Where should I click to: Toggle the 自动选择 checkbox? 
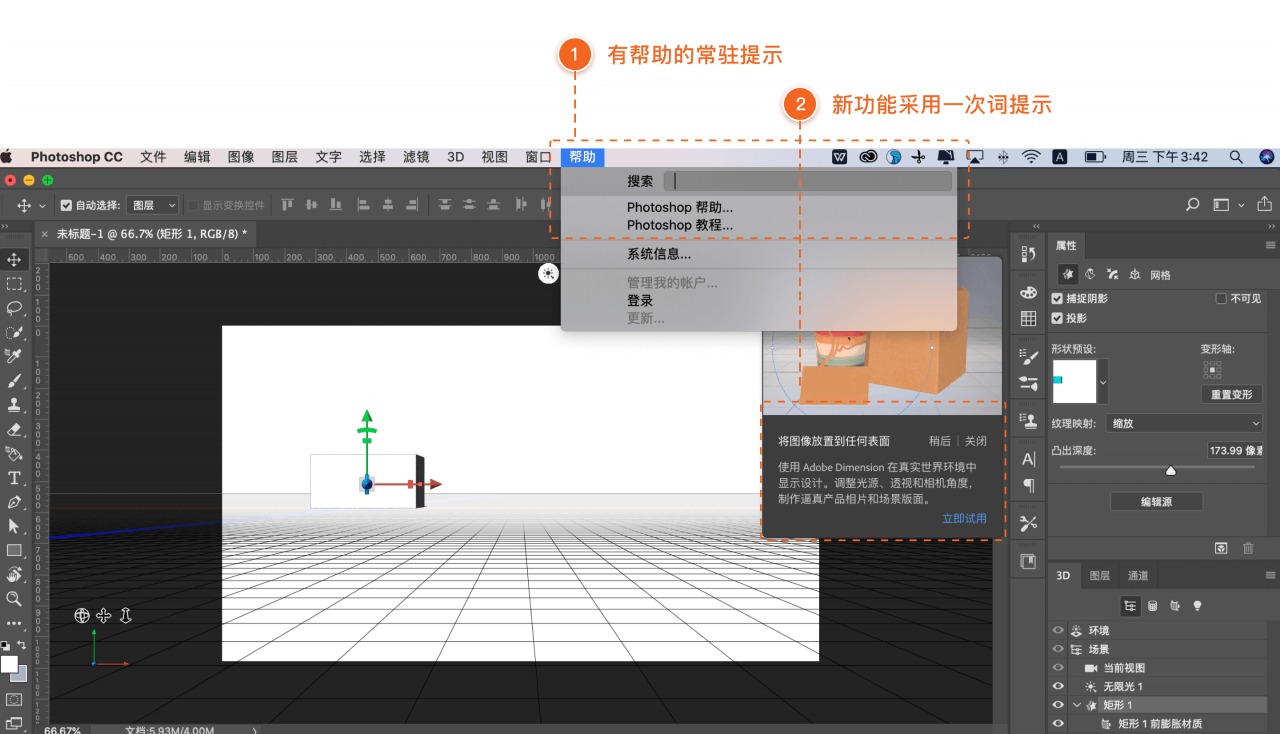pyautogui.click(x=66, y=205)
